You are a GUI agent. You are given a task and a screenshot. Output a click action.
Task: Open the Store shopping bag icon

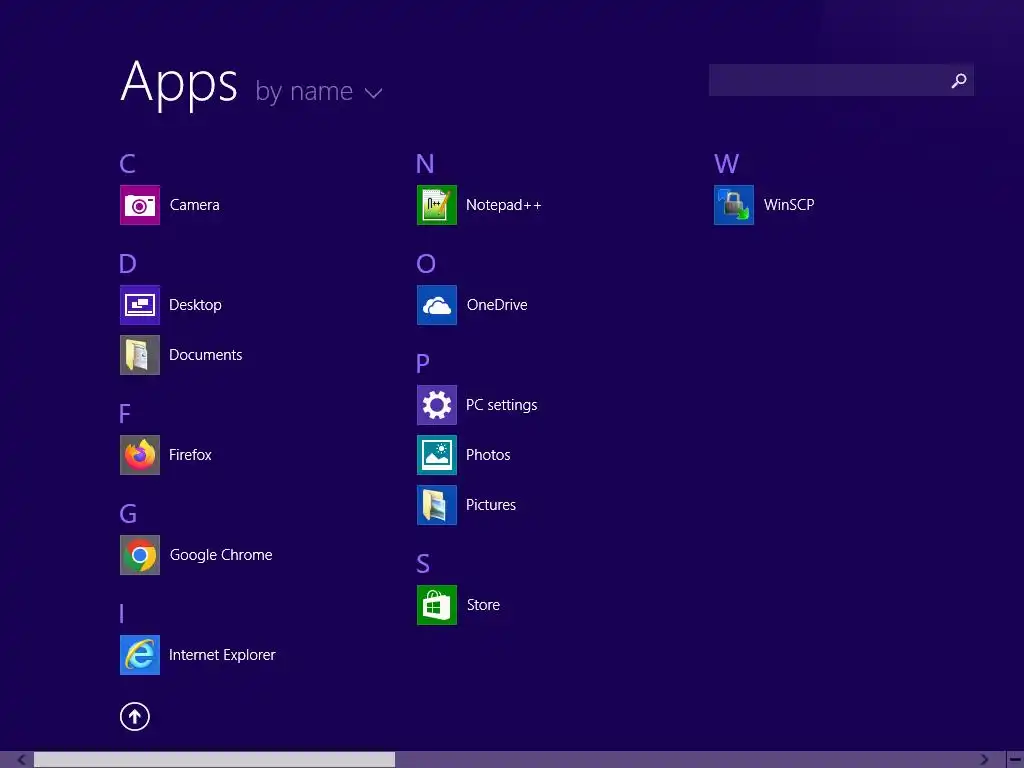(x=437, y=605)
